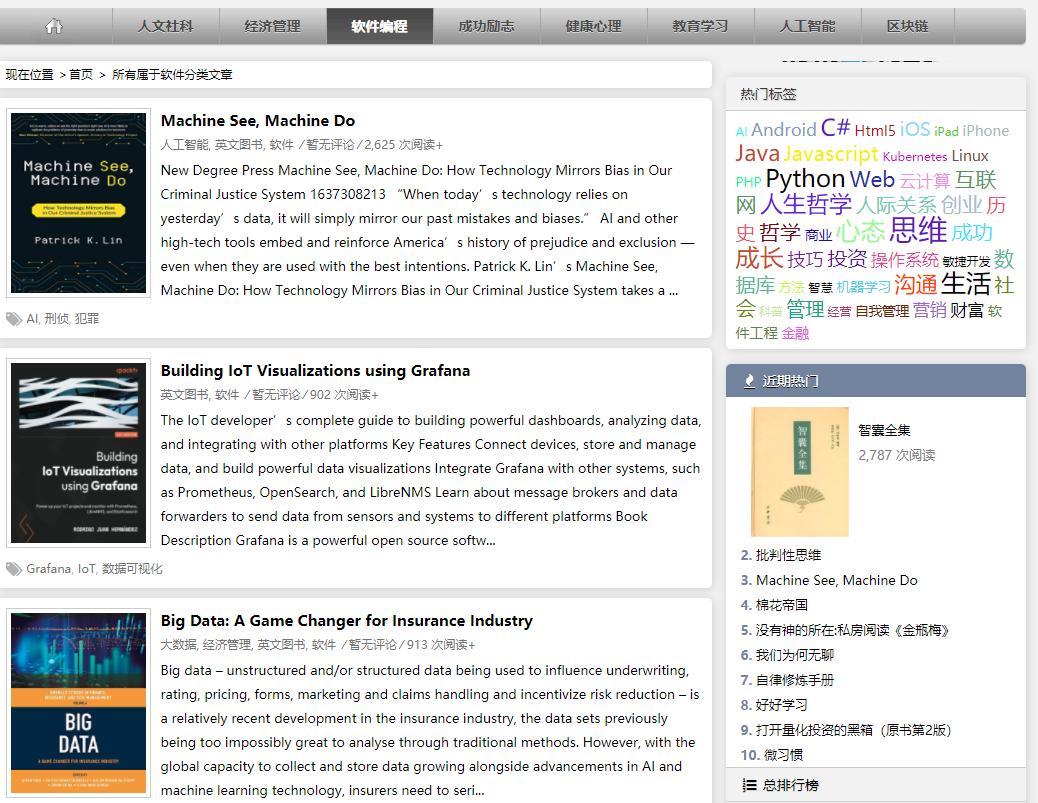
Task: Switch to the 人工智能 navigation tab
Action: point(807,26)
